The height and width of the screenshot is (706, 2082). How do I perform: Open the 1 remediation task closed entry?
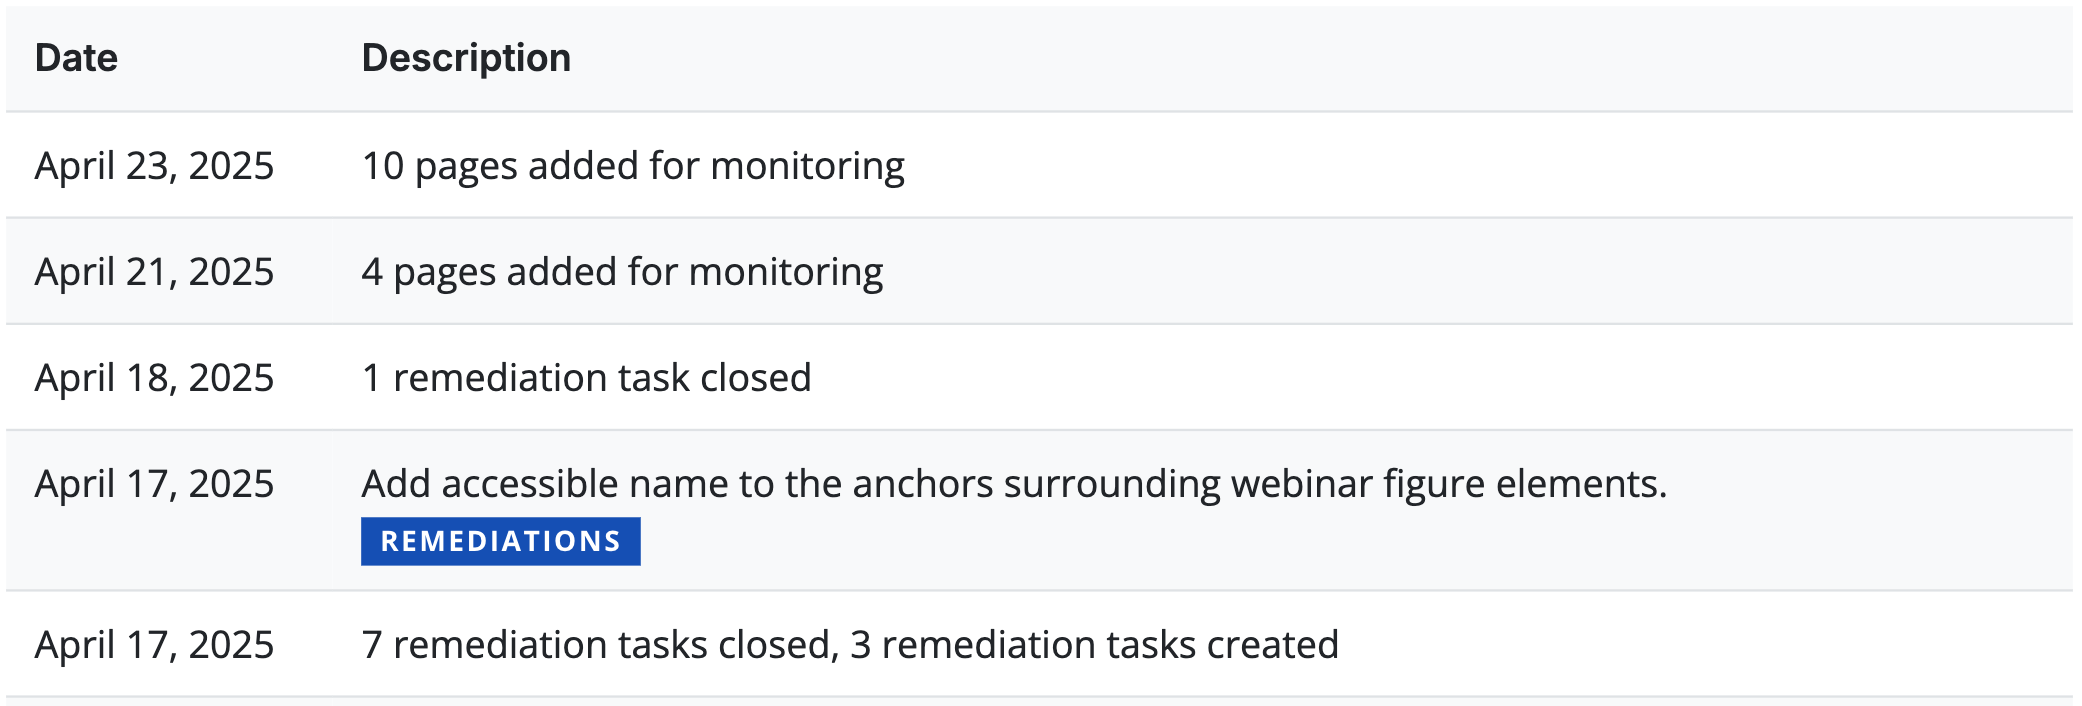coord(586,378)
